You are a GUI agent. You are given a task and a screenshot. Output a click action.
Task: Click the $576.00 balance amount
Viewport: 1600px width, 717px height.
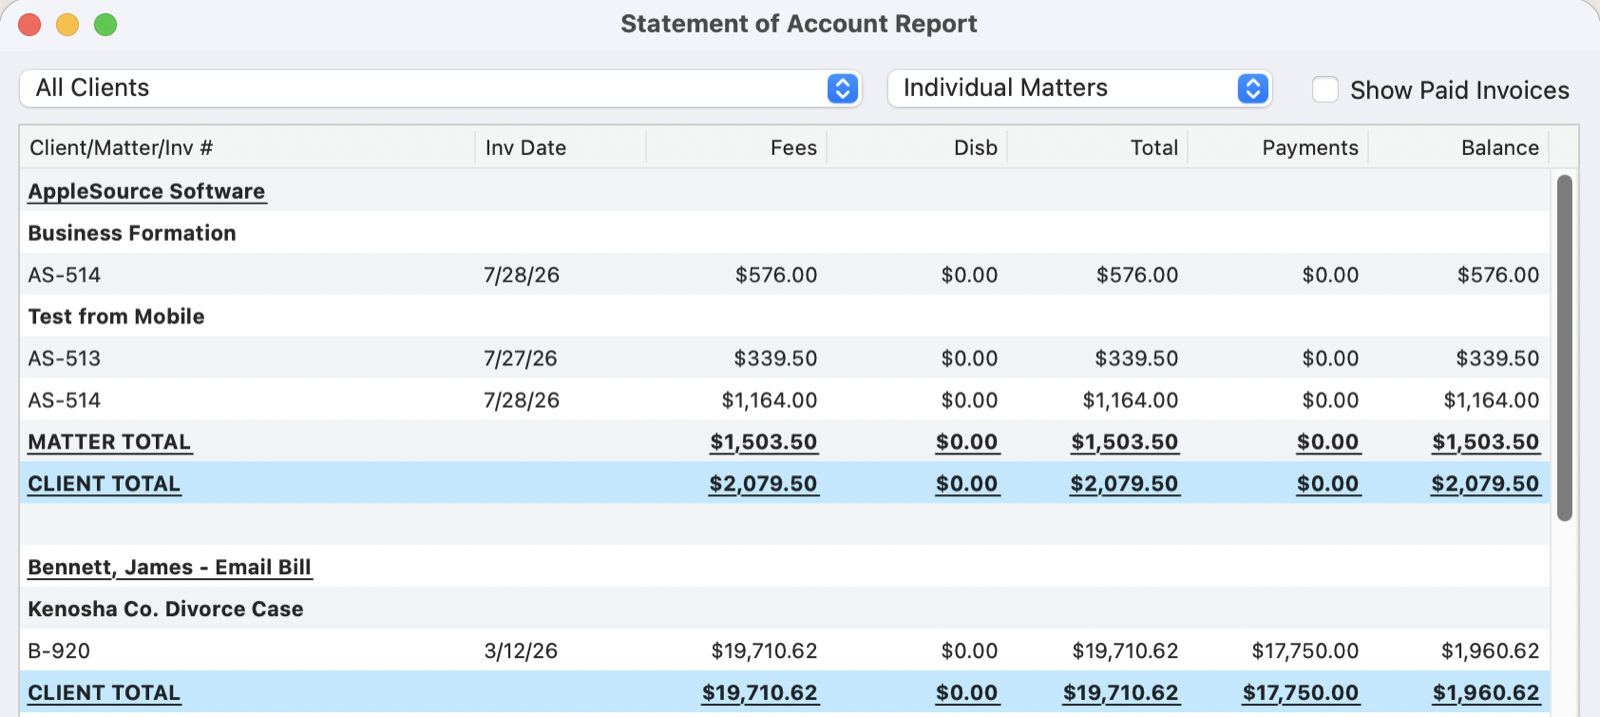coord(1498,275)
